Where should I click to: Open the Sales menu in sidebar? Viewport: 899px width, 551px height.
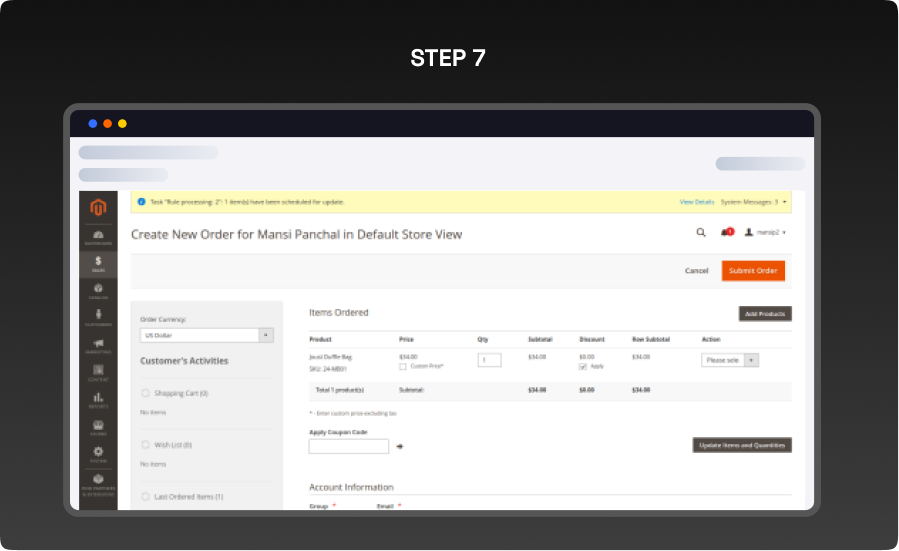click(x=98, y=264)
